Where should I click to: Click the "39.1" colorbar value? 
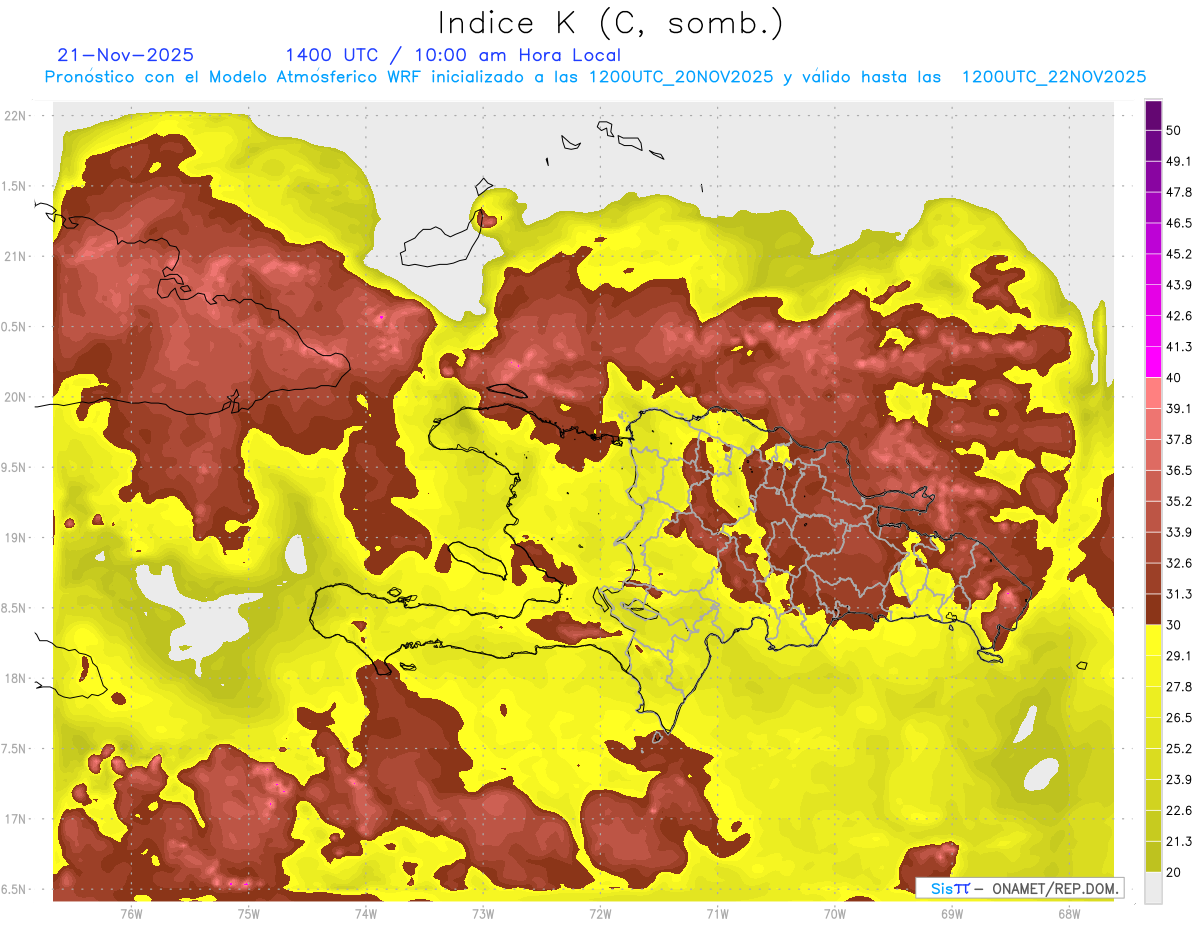click(x=1179, y=409)
